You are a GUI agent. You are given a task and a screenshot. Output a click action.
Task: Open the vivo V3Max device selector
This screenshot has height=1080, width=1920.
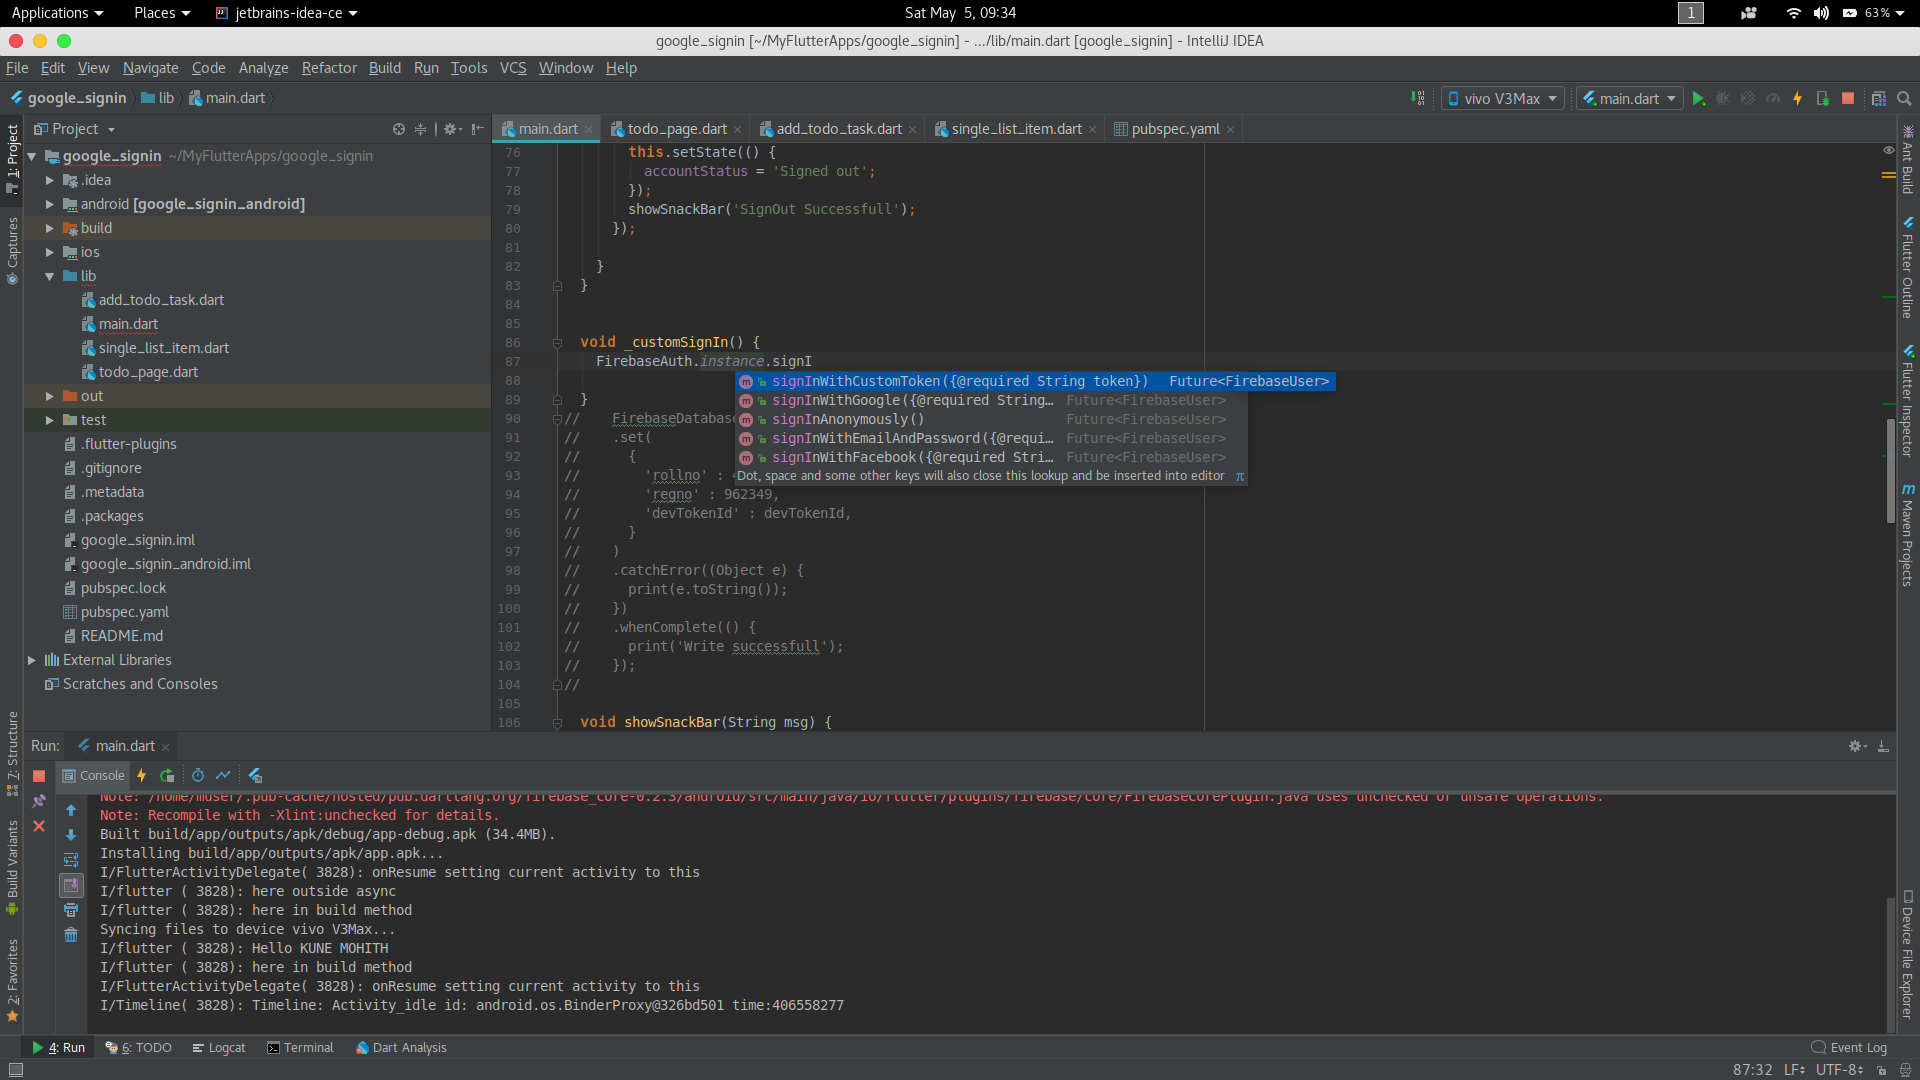pyautogui.click(x=1501, y=98)
